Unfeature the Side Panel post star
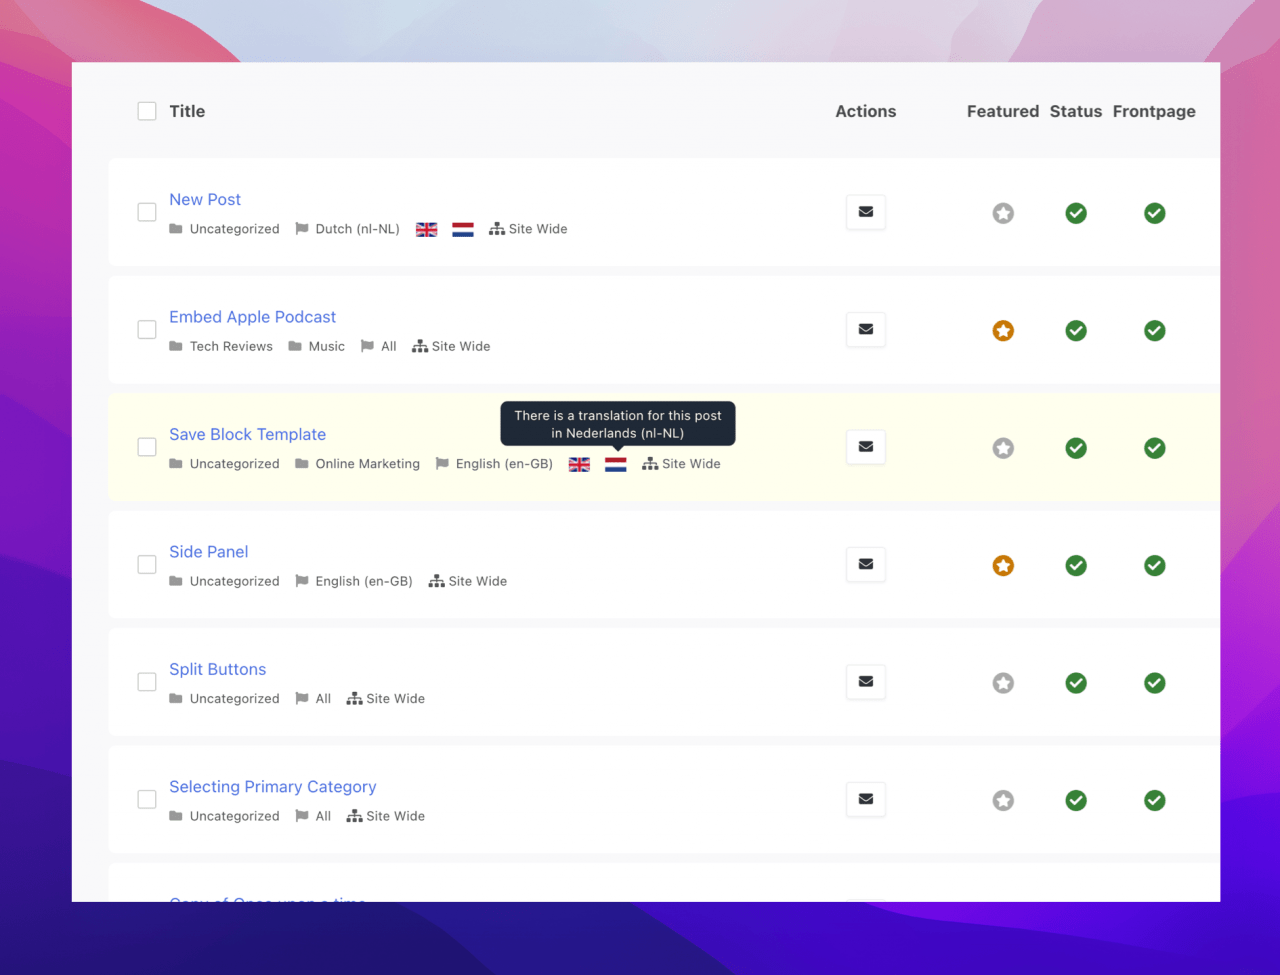The image size is (1280, 975). pyautogui.click(x=1003, y=565)
